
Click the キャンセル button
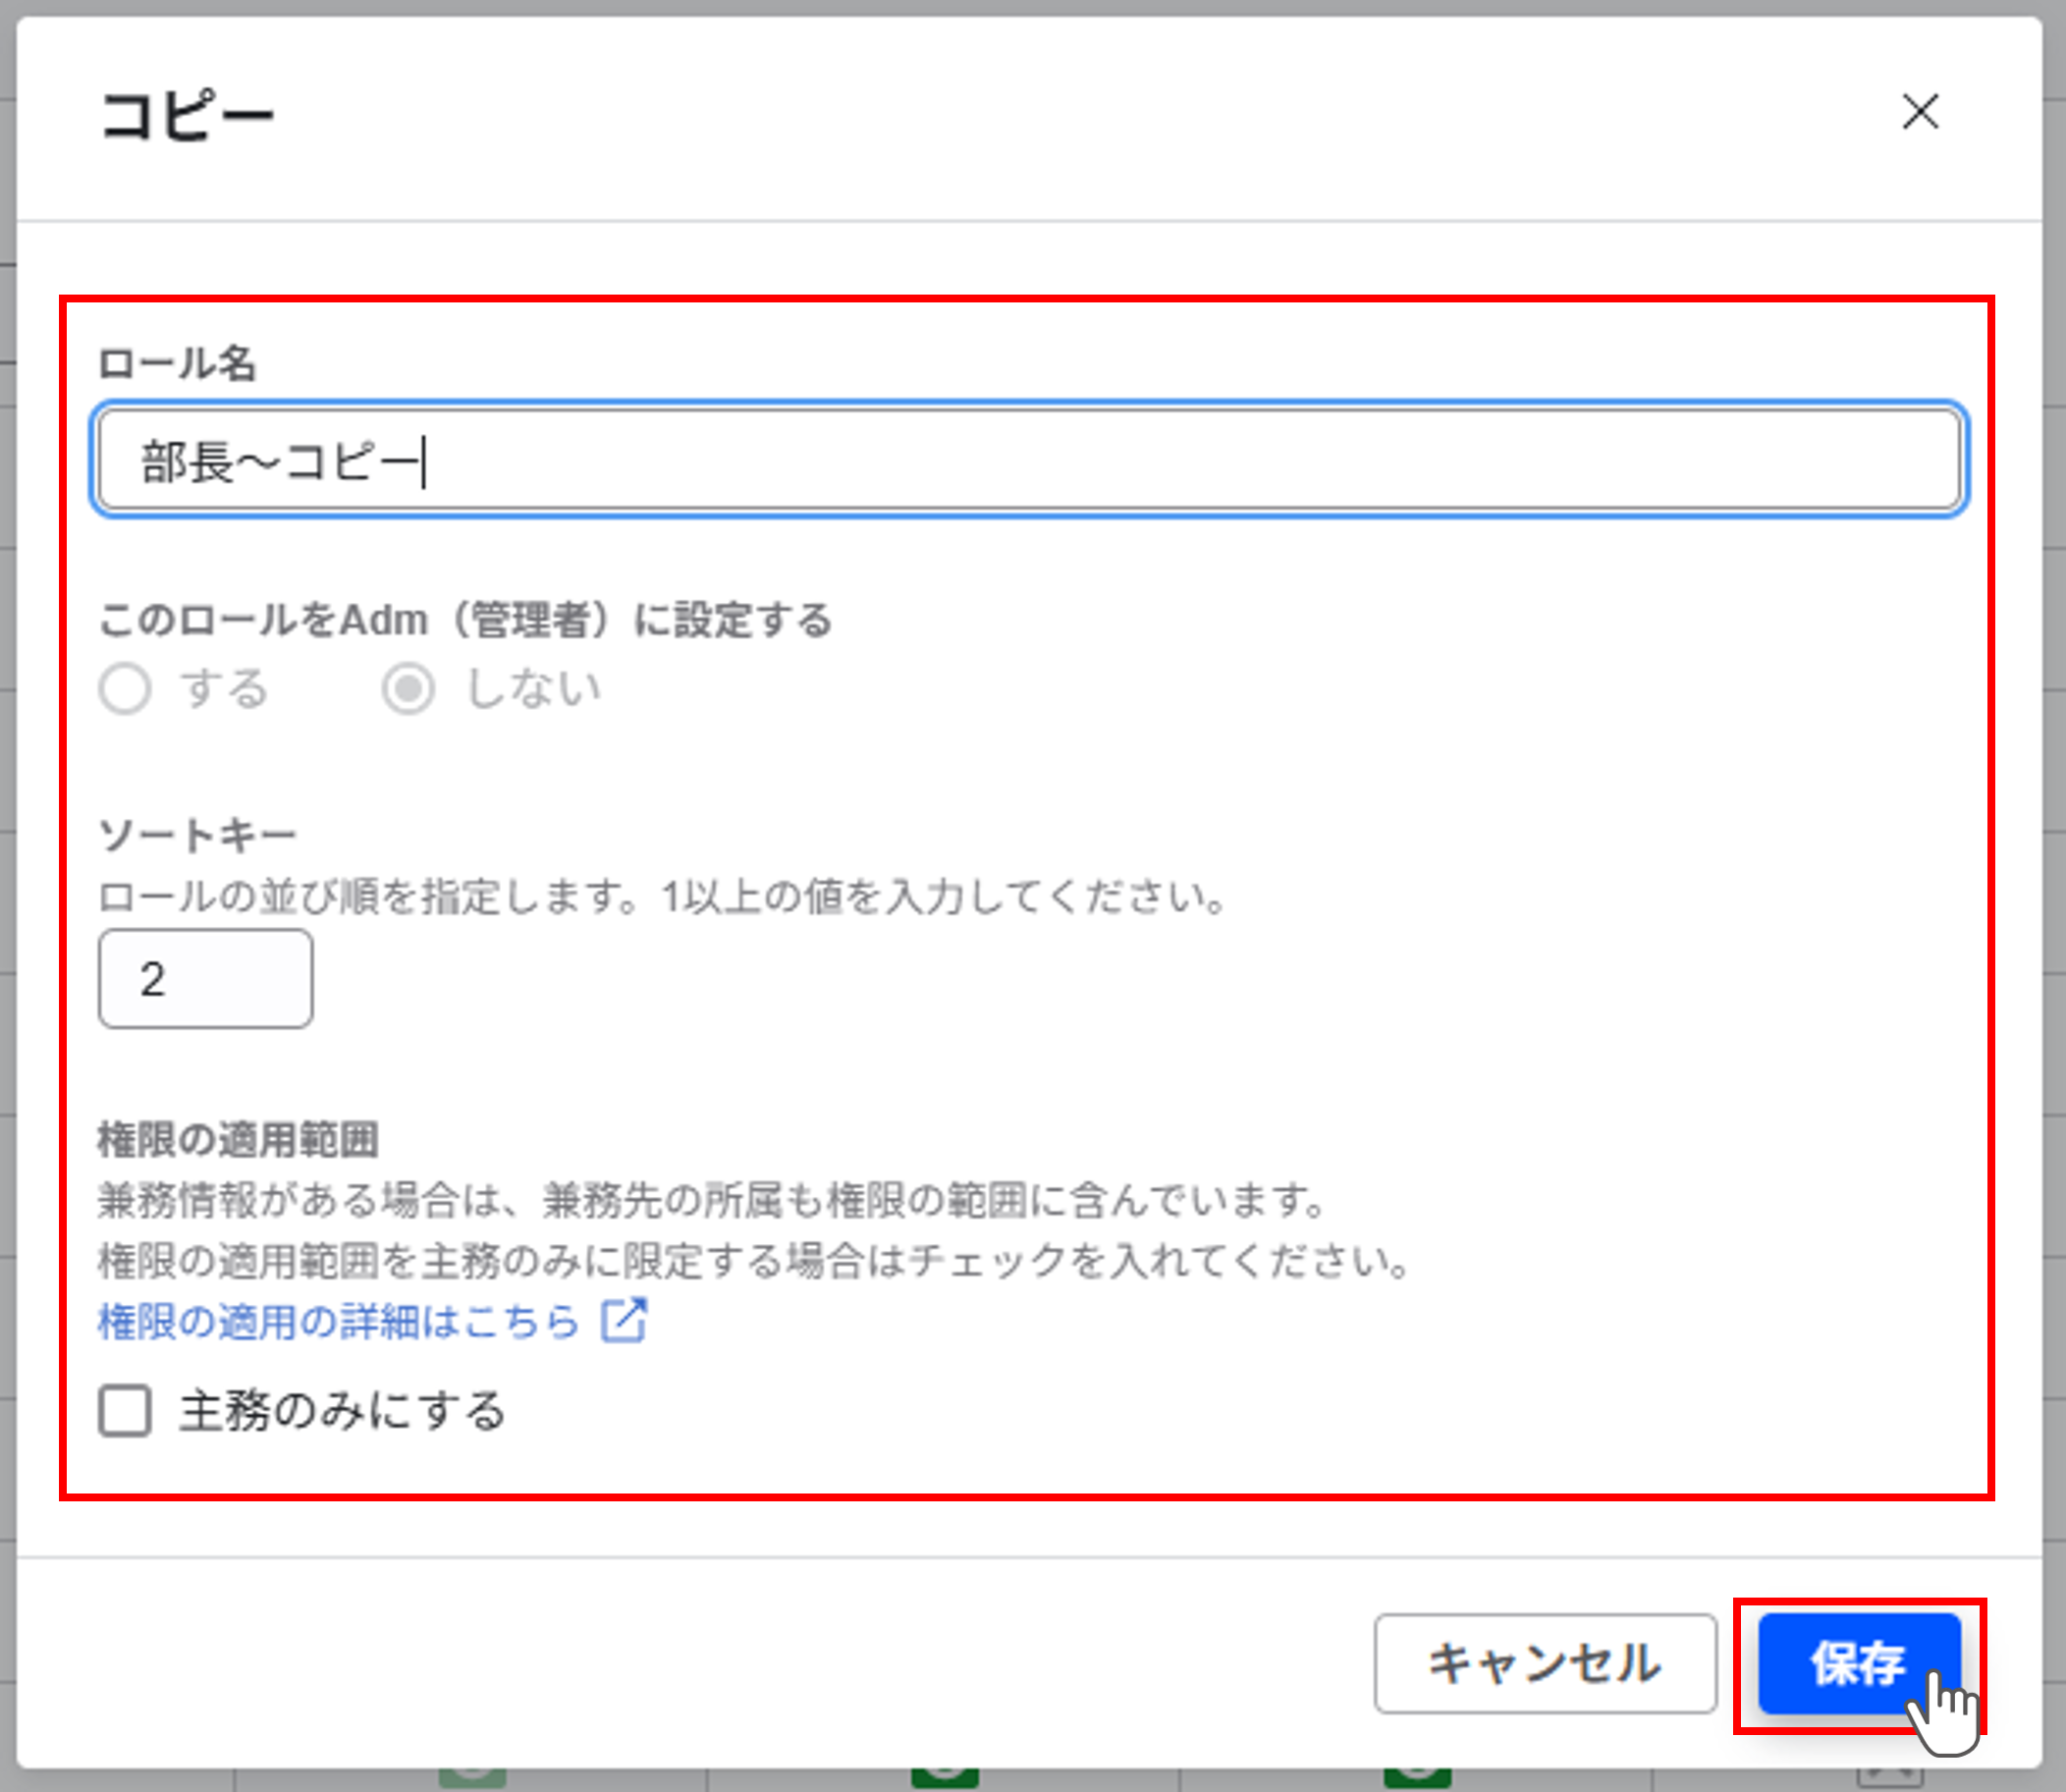pyautogui.click(x=1546, y=1664)
